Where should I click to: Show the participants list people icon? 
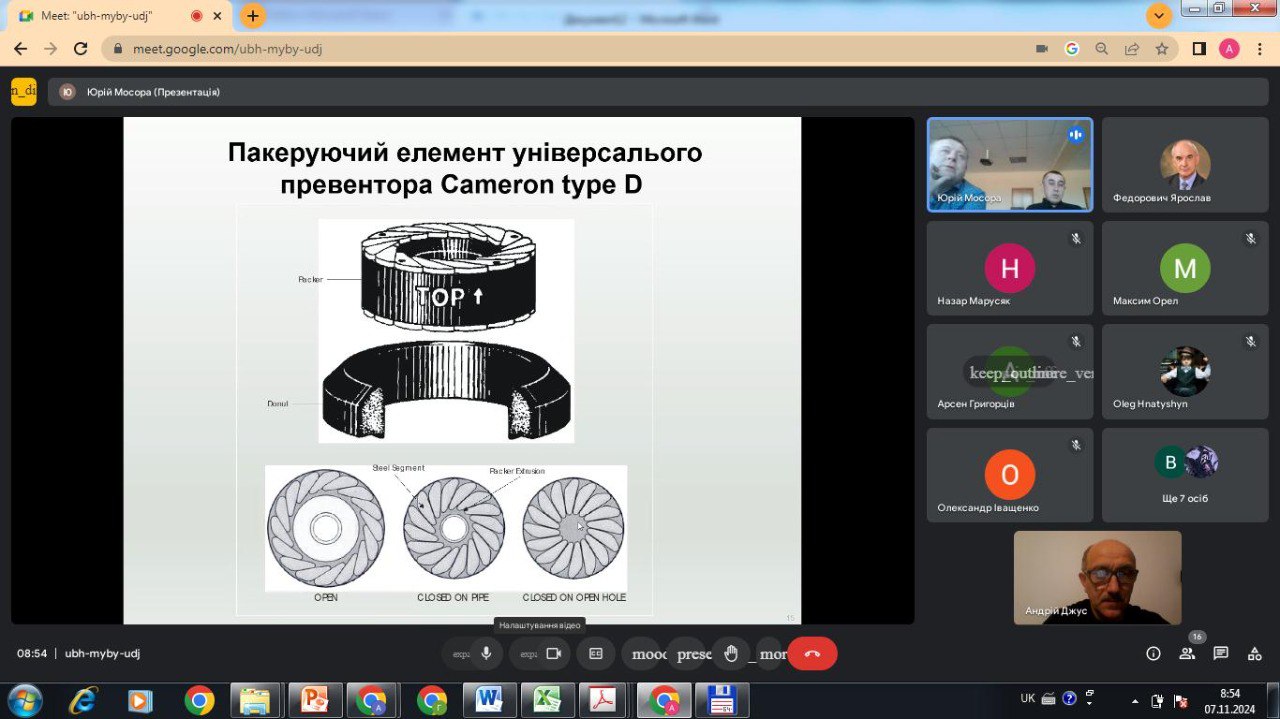tap(1187, 653)
